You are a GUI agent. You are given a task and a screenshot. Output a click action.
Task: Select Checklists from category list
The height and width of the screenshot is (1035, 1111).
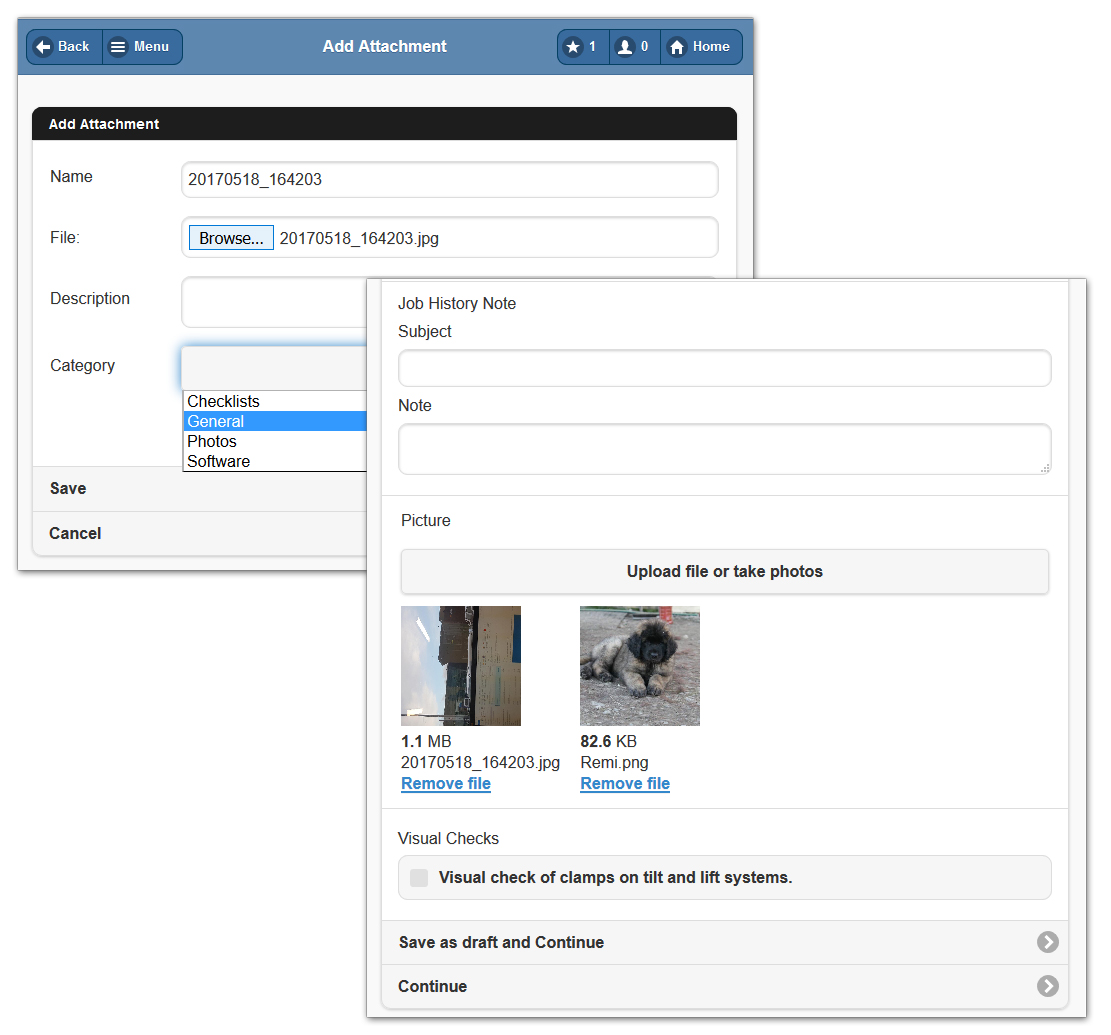click(x=224, y=402)
